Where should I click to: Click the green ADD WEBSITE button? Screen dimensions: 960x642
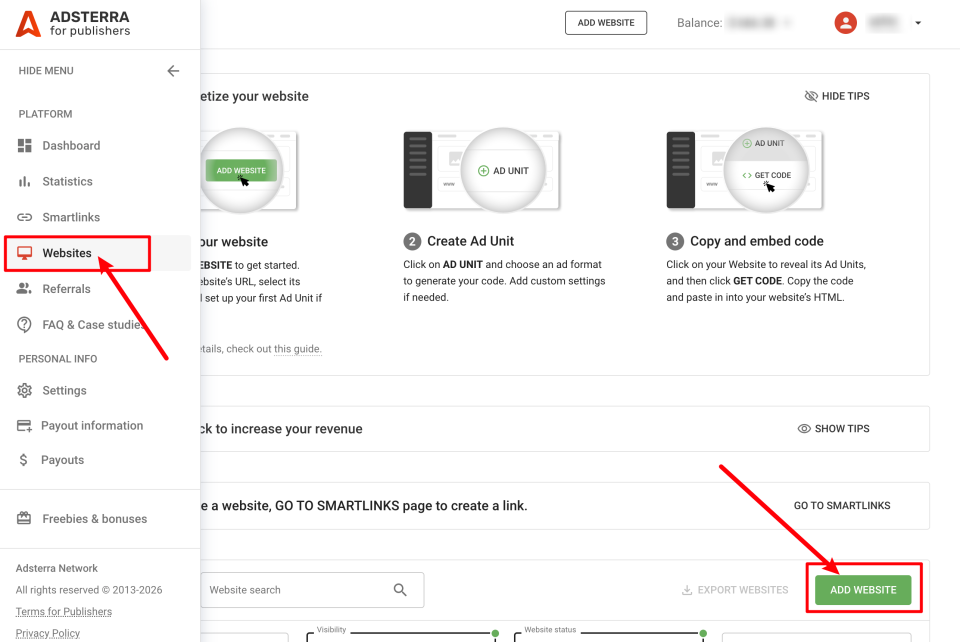[863, 590]
